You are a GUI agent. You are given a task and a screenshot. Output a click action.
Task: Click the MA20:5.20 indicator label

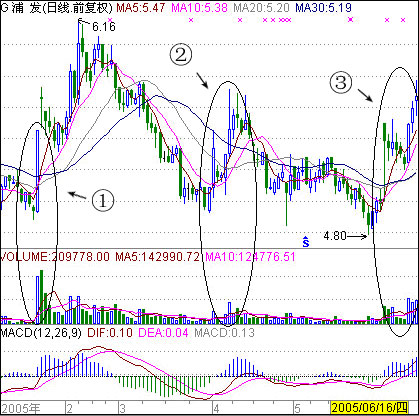coord(261,7)
